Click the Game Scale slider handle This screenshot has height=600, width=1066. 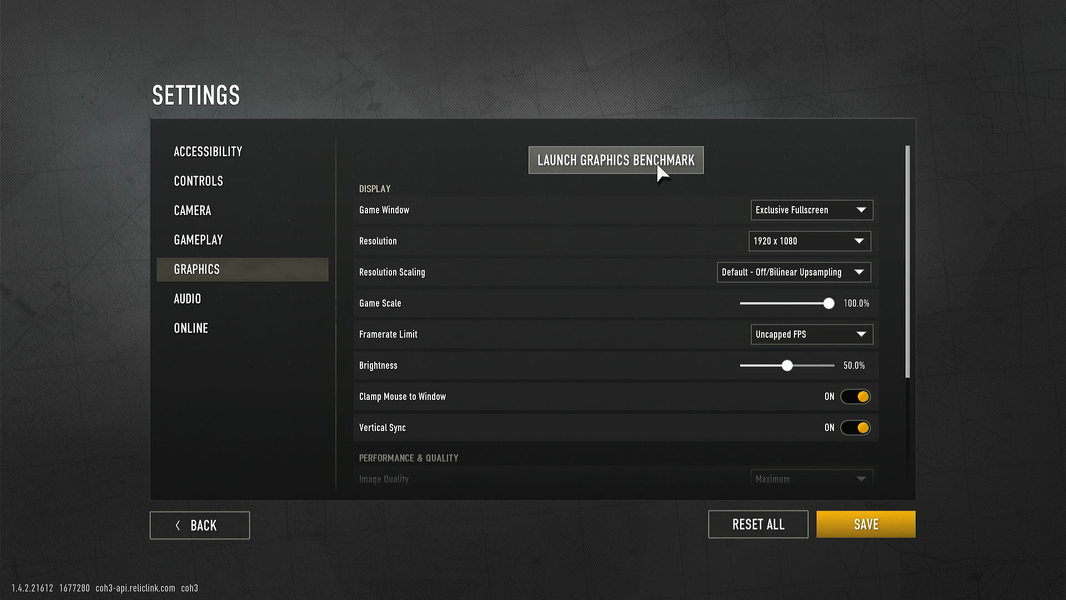point(829,304)
